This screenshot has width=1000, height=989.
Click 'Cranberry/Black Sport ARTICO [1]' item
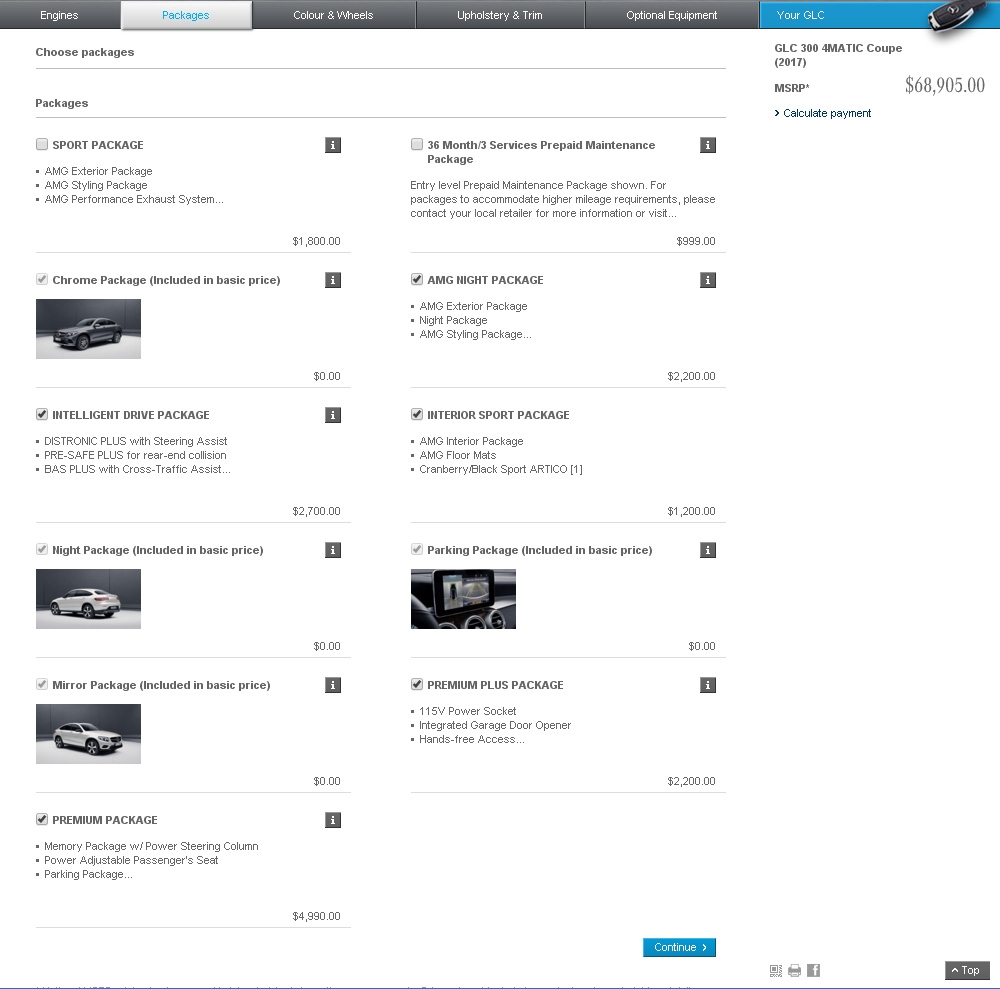501,469
